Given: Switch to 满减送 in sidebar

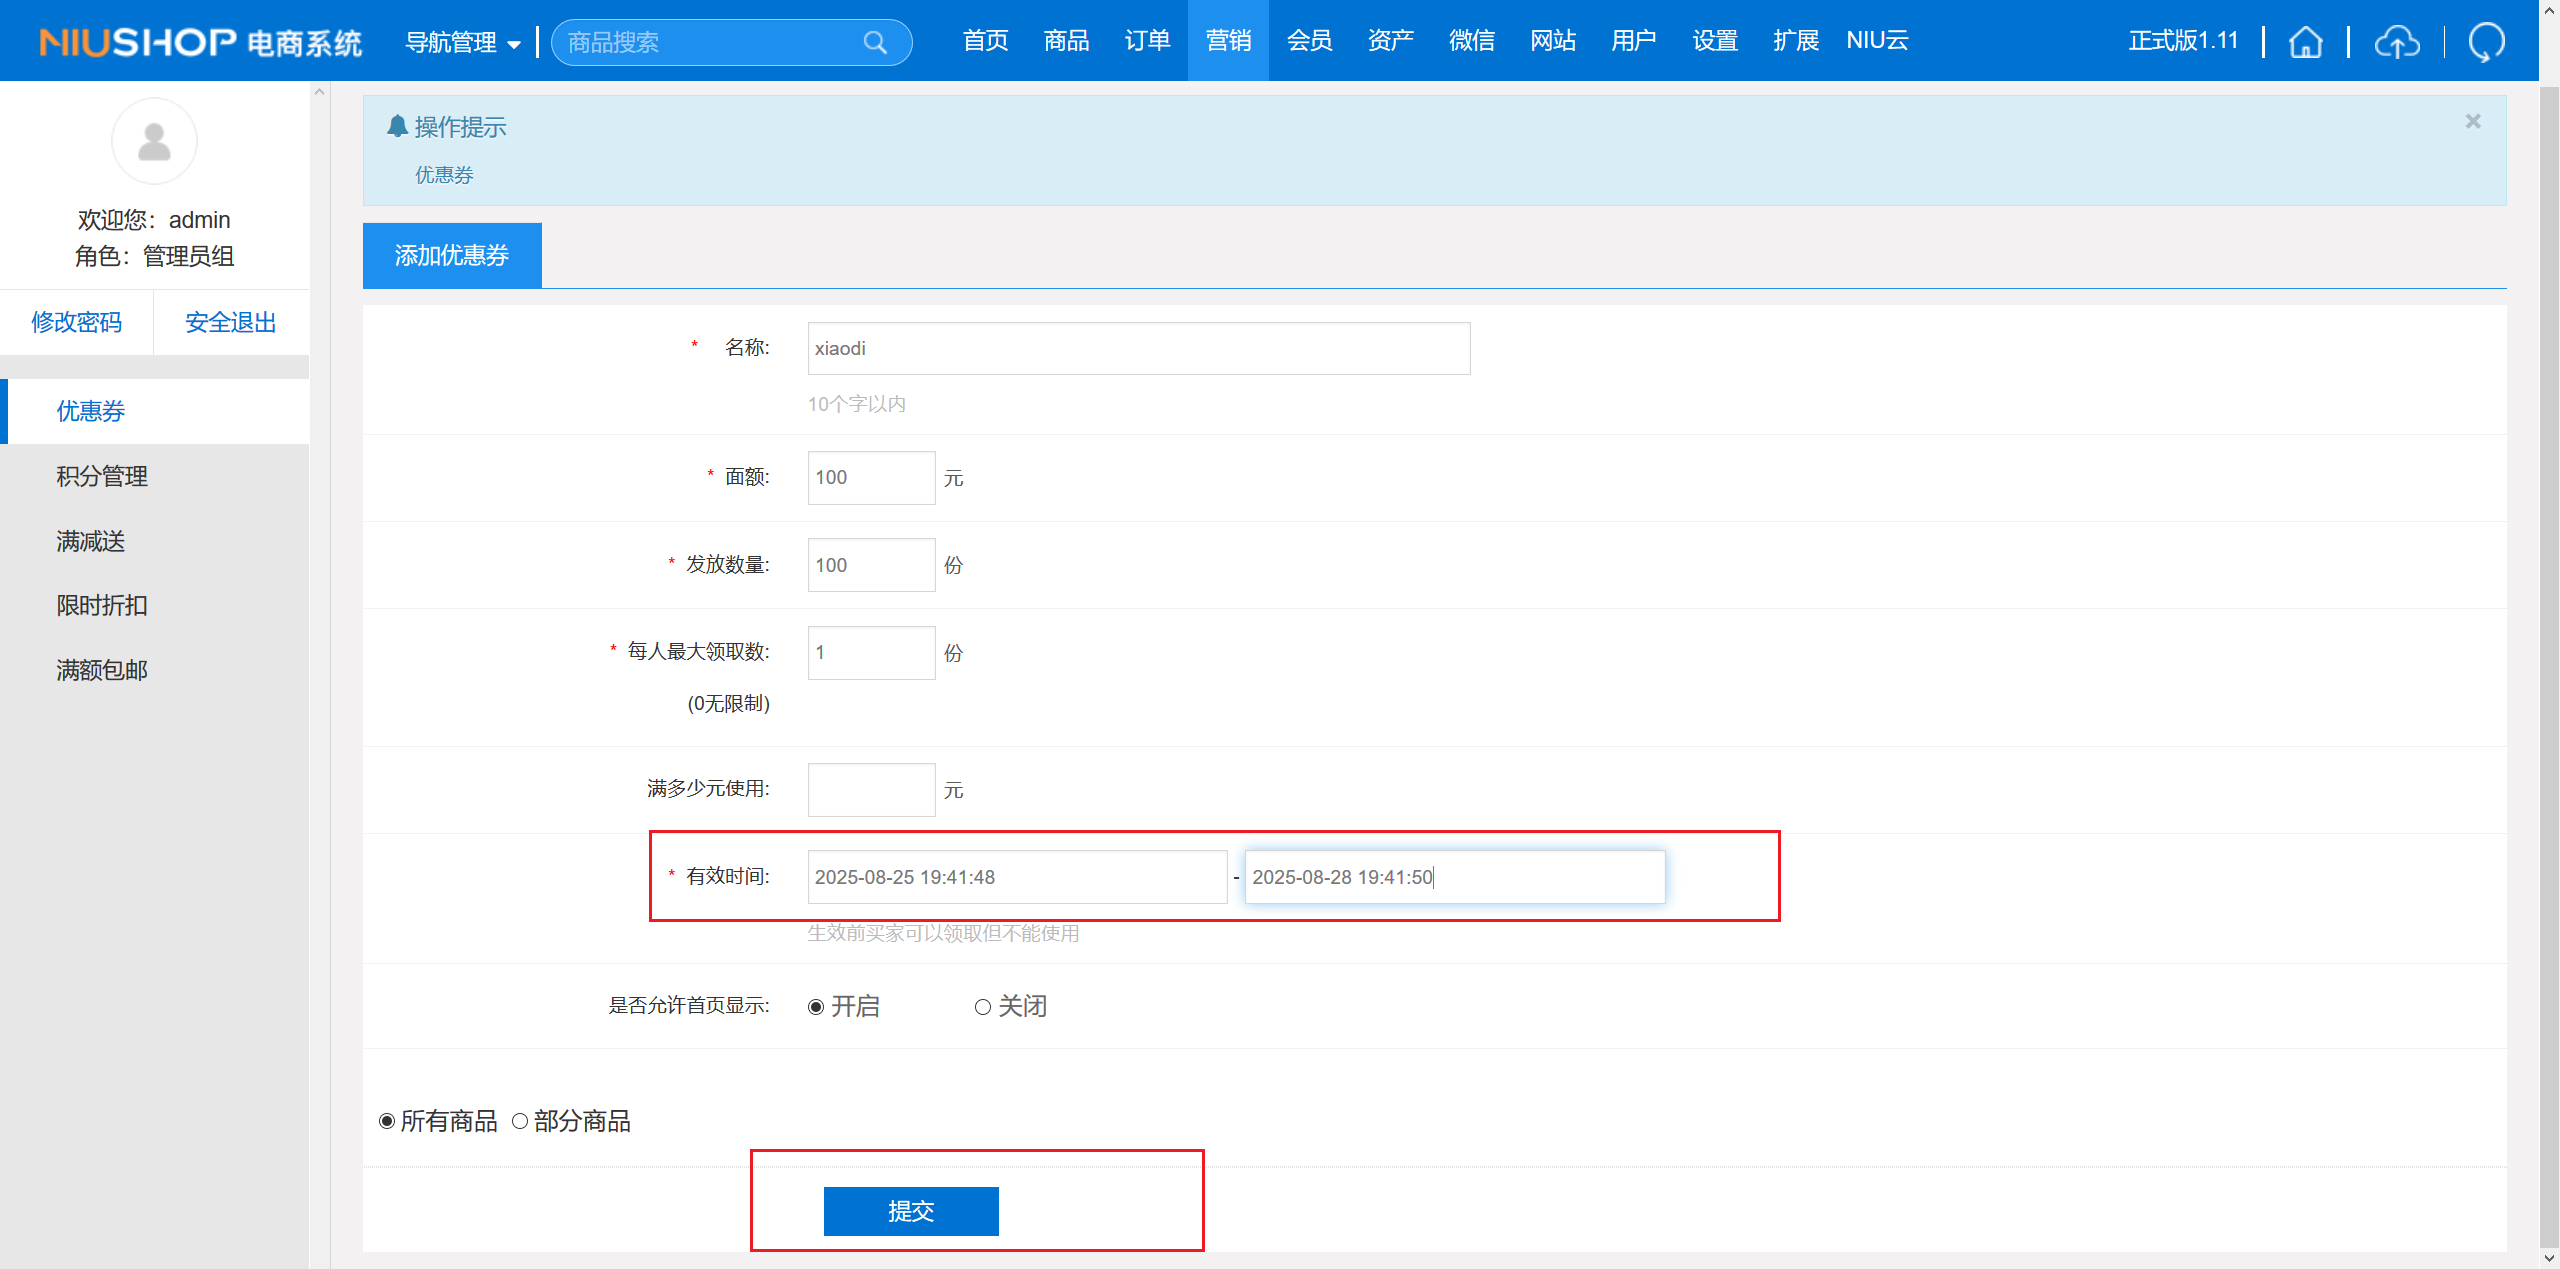Looking at the screenshot, I should pyautogui.click(x=91, y=541).
